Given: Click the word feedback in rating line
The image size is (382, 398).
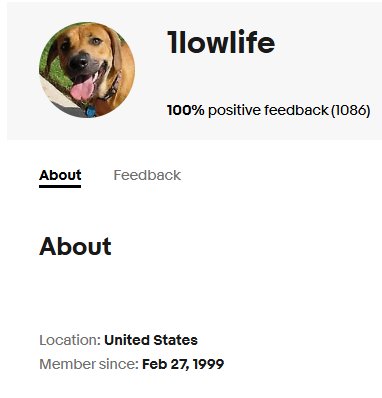Looking at the screenshot, I should click(x=296, y=110).
